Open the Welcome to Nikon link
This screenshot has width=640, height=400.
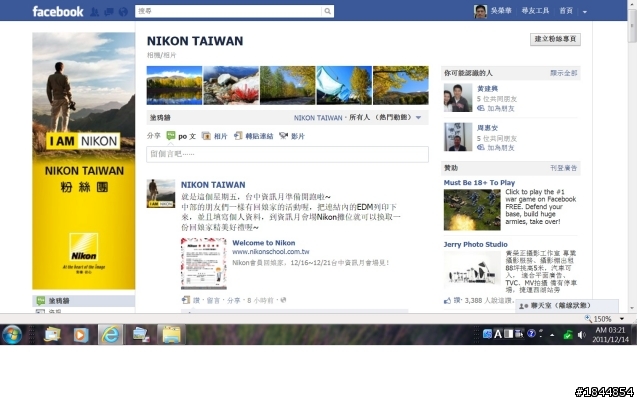264,243
